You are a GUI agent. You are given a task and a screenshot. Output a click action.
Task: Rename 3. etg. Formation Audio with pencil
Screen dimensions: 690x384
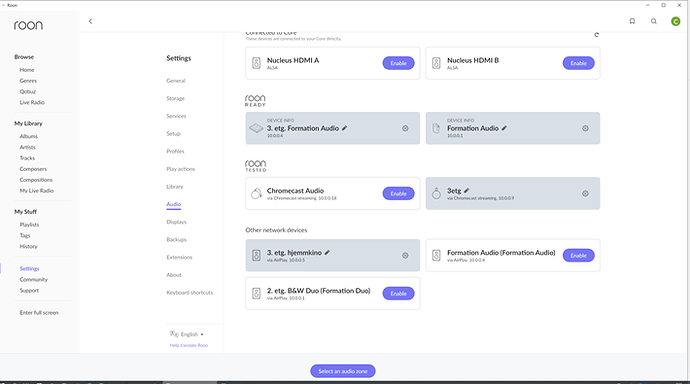[345, 128]
